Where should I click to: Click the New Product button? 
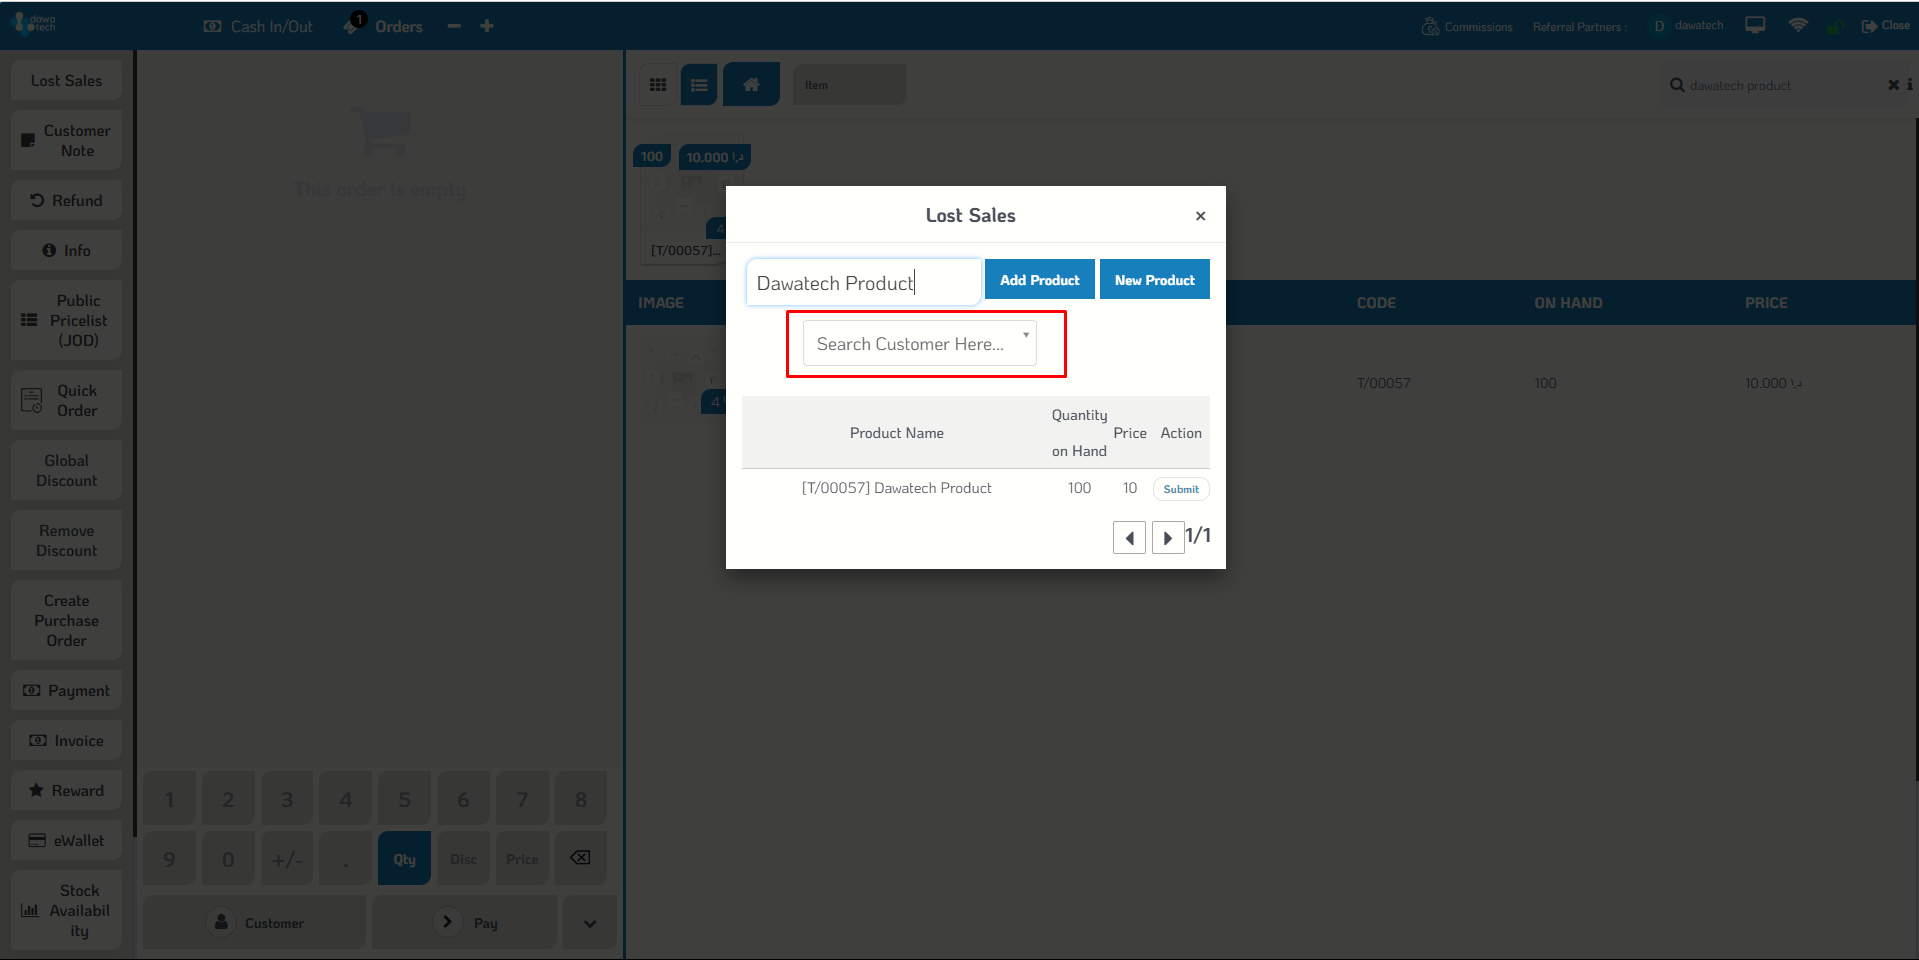[x=1154, y=279]
